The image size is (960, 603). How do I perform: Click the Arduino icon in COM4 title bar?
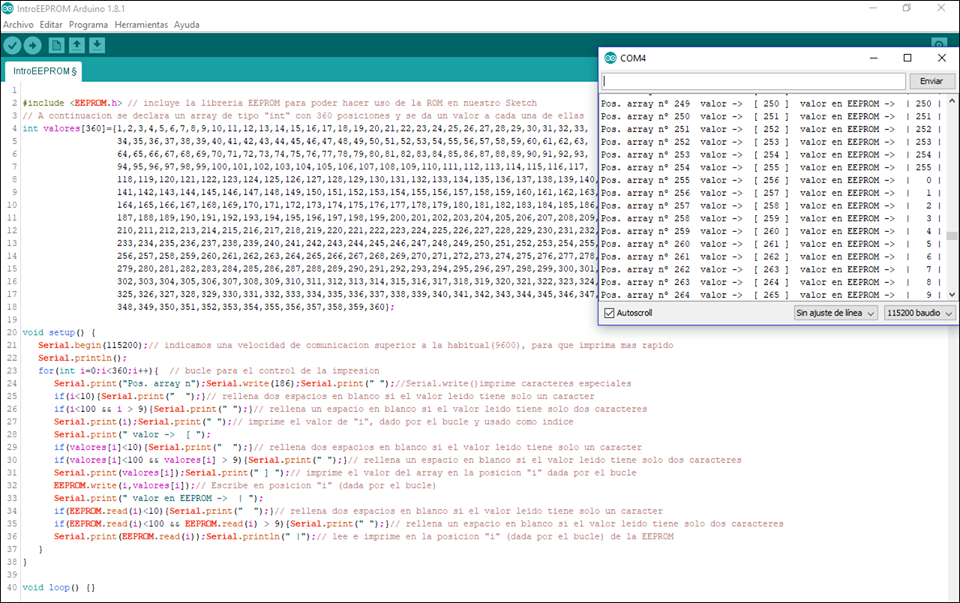point(608,57)
